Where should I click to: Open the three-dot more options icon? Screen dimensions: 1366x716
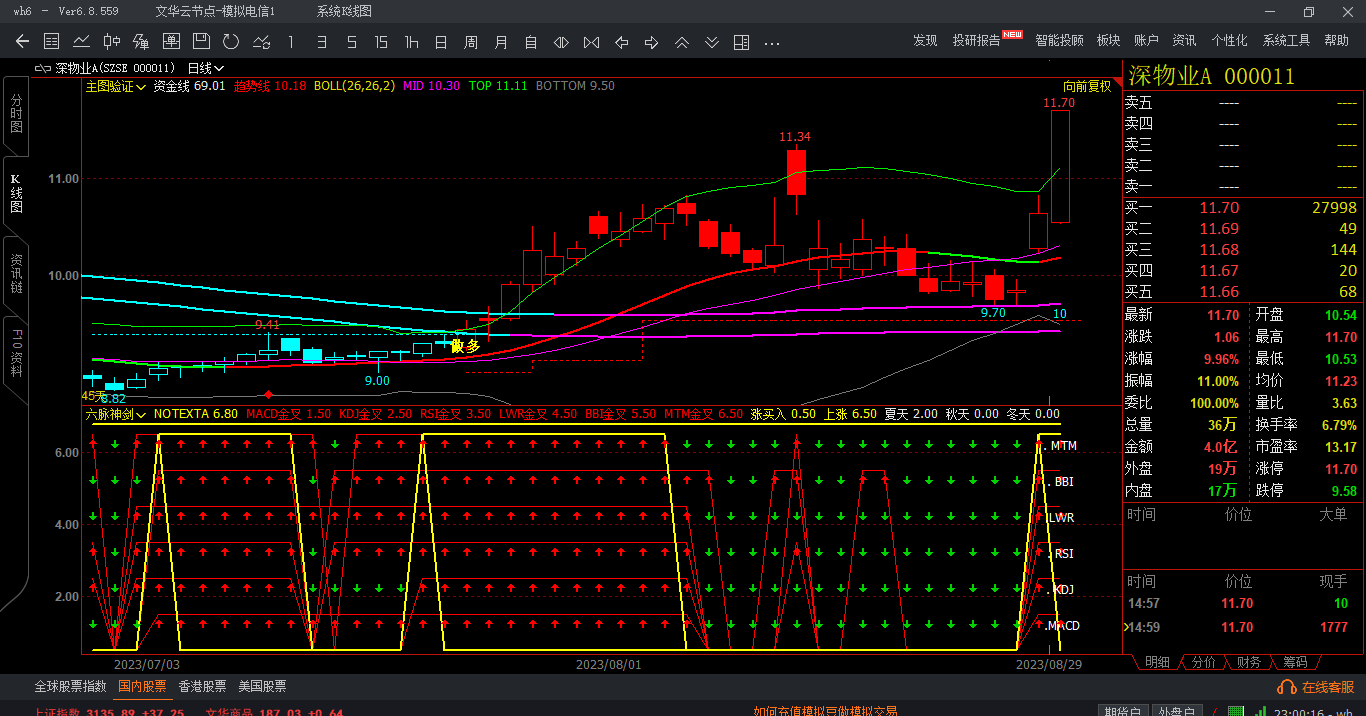point(771,42)
